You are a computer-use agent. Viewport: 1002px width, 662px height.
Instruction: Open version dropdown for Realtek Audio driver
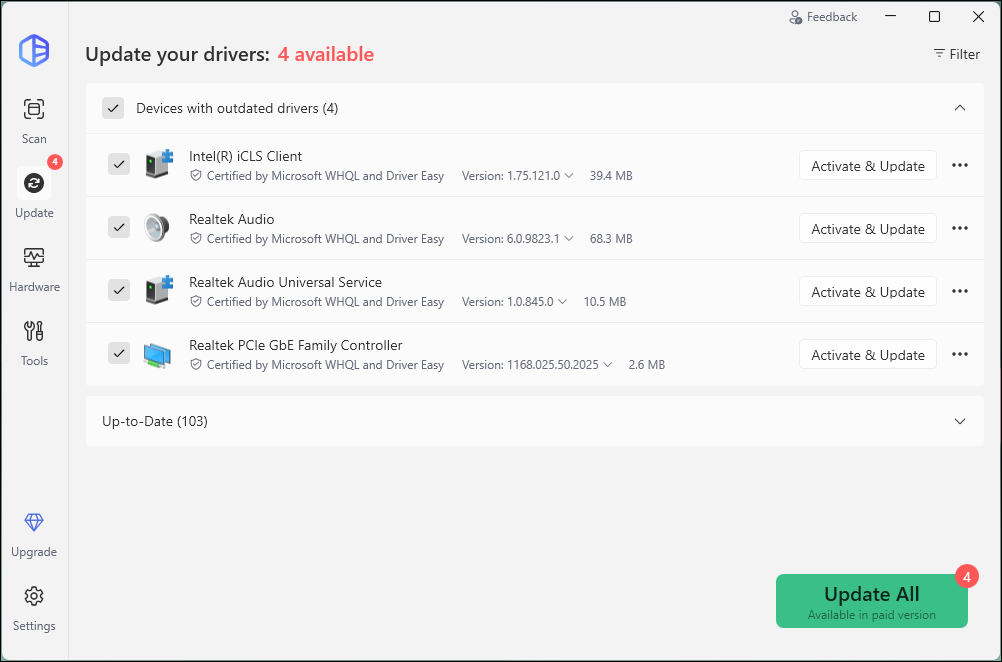click(569, 239)
